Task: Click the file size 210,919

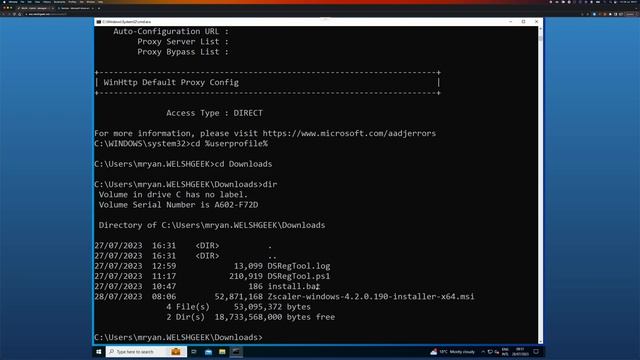Action: click(246, 276)
